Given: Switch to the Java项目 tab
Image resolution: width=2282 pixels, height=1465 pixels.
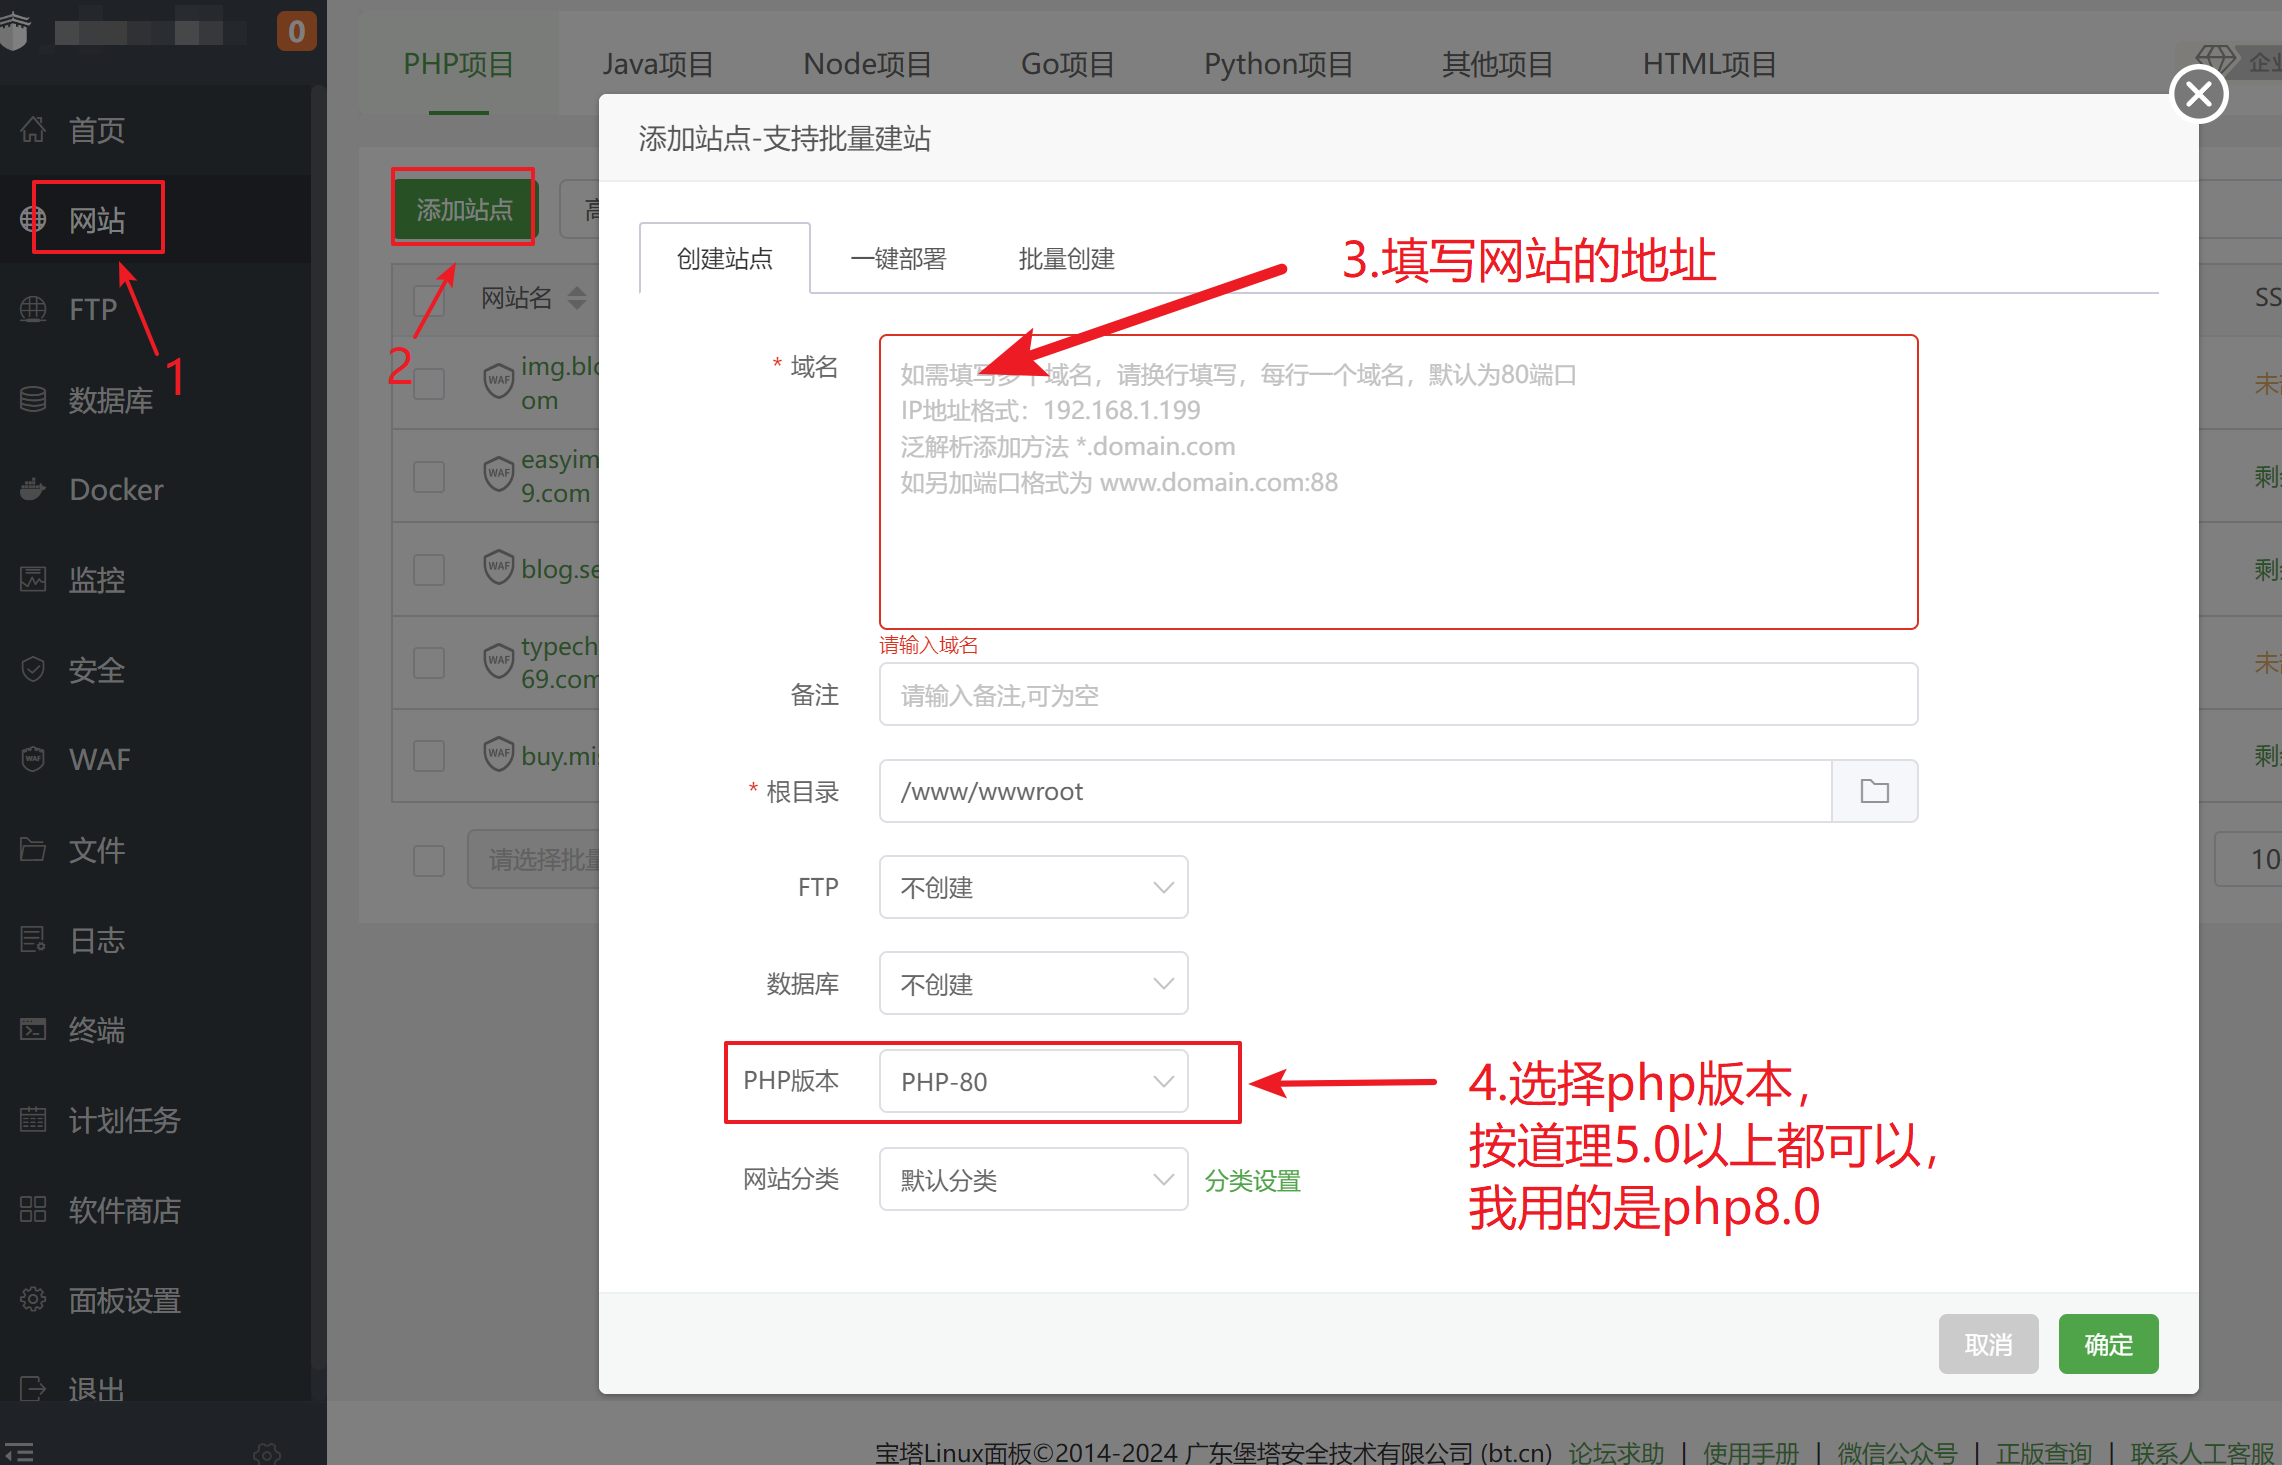Looking at the screenshot, I should (x=657, y=64).
